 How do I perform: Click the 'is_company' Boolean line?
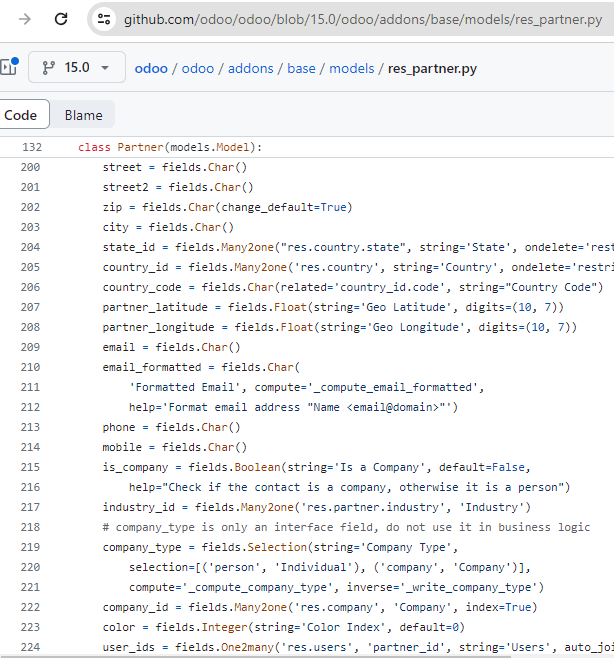click(x=316, y=467)
